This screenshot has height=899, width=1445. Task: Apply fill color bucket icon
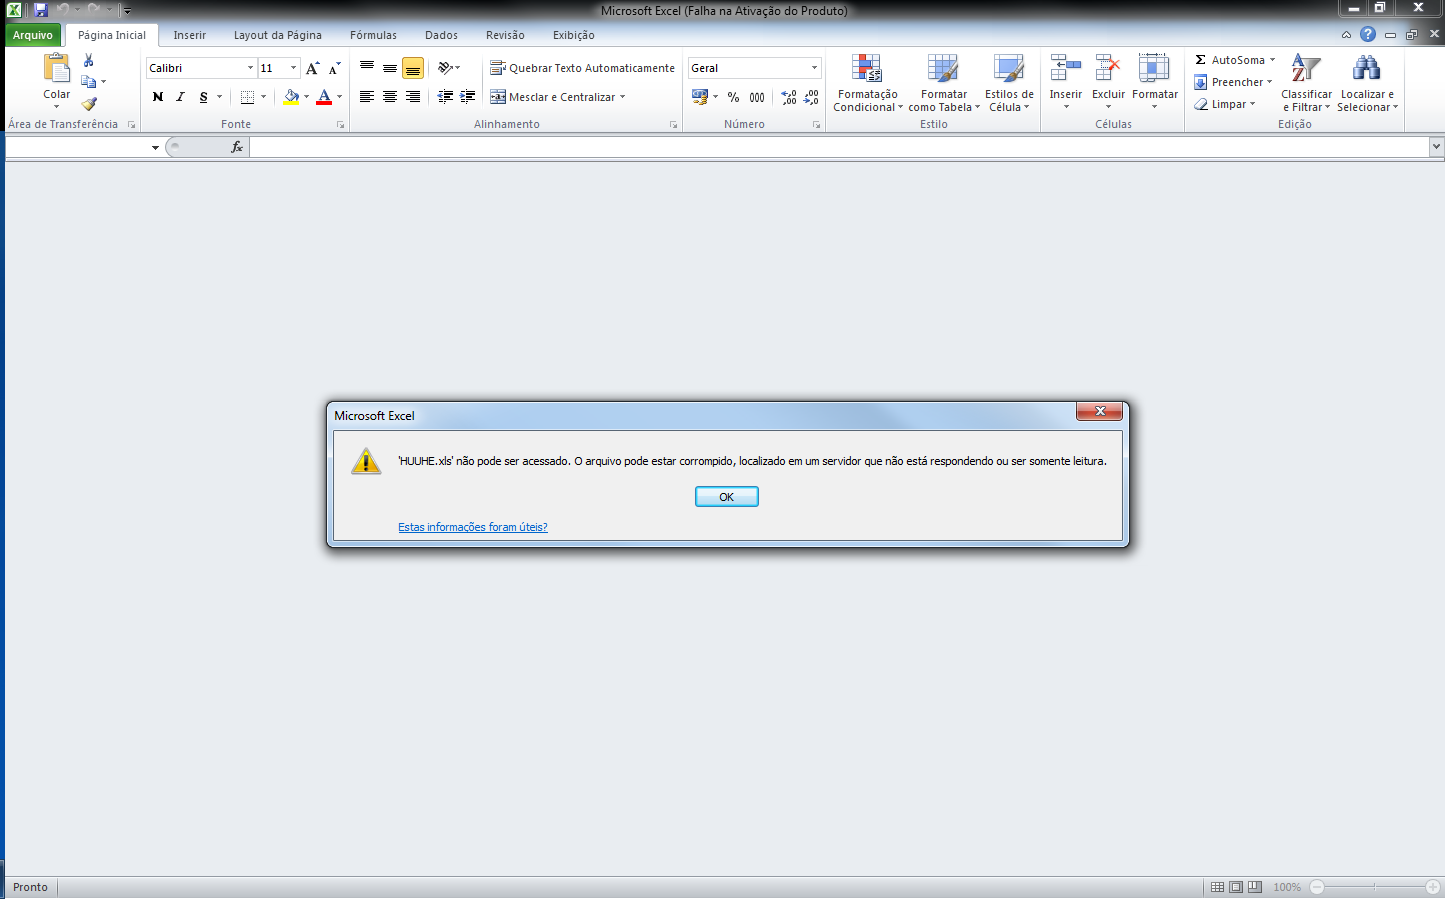291,97
